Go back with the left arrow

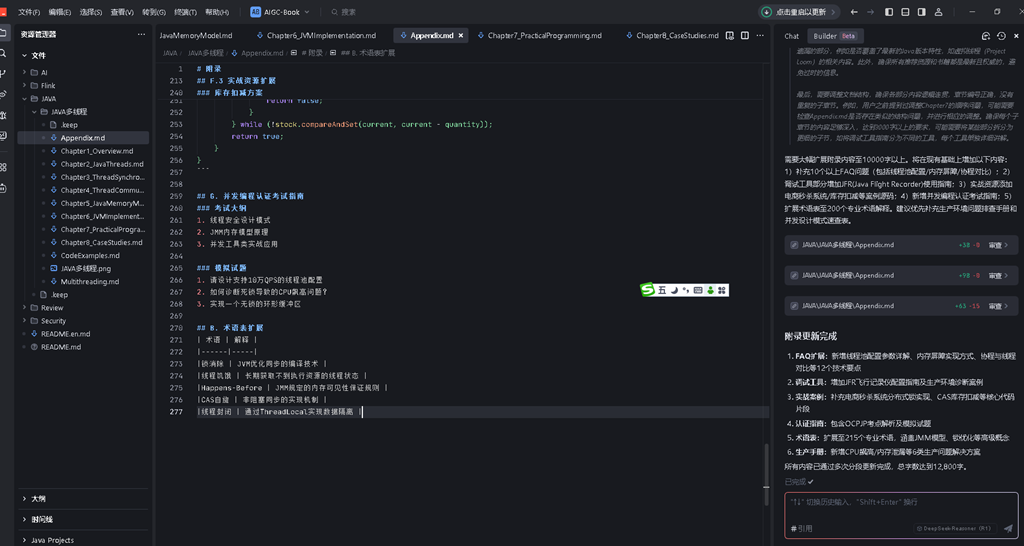(854, 12)
